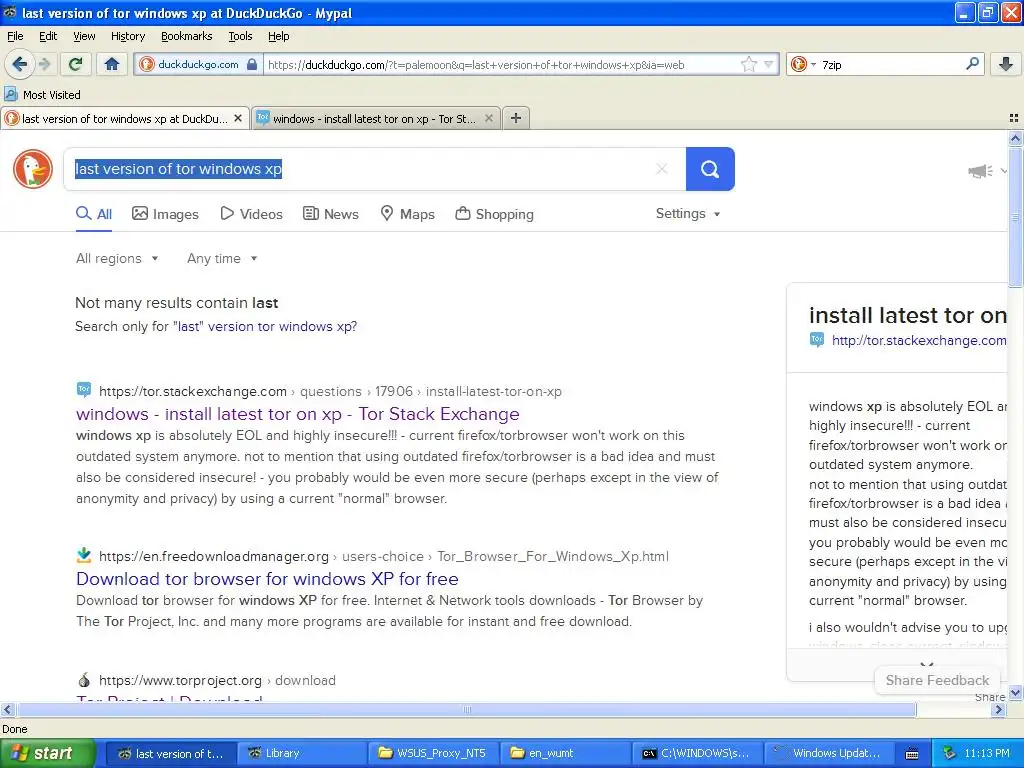Open the Help menu
This screenshot has width=1024, height=768.
point(278,36)
